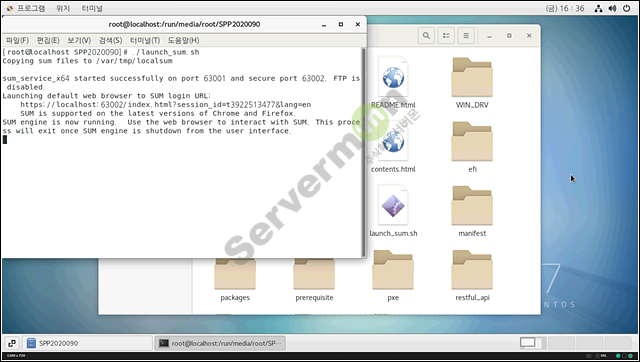640x362 pixels.
Task: Open the 위치 places menu
Action: tap(63, 8)
